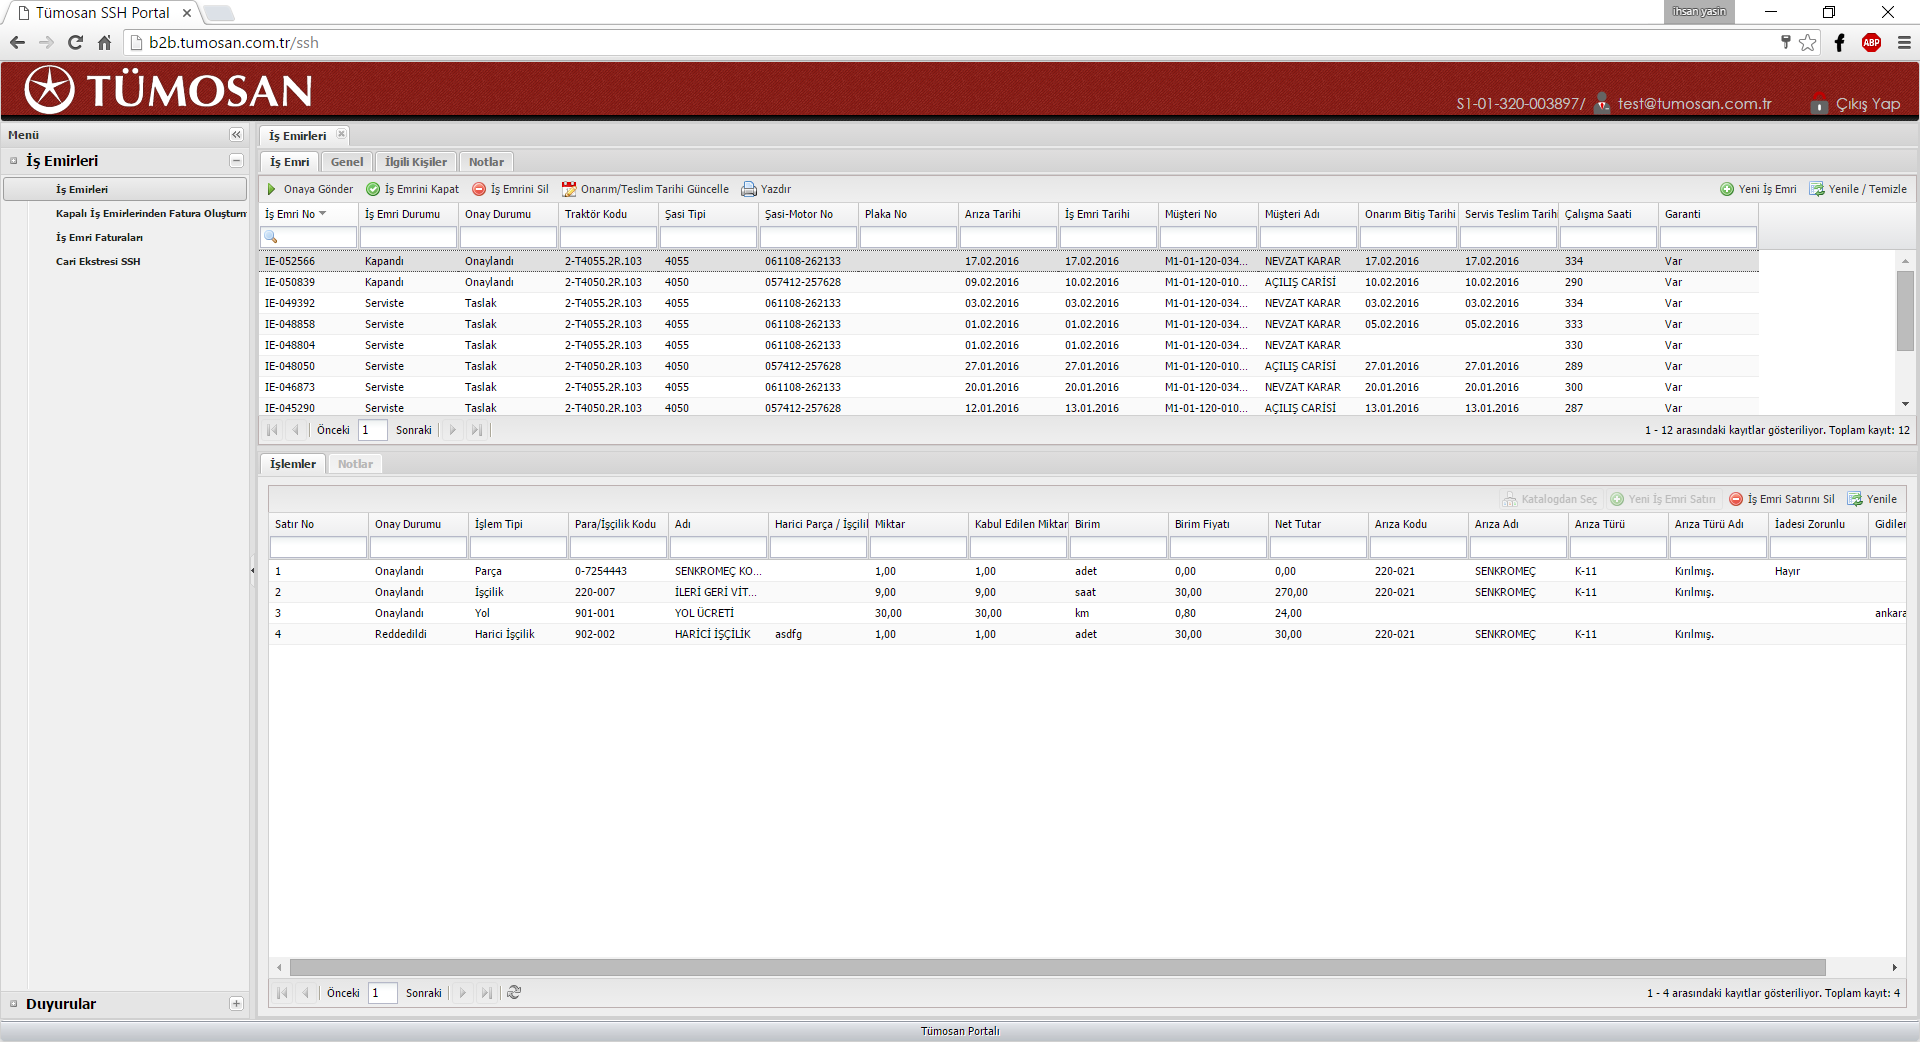Go to last page in top grid pager
Viewport: 1920px width, 1042px height.
pyautogui.click(x=477, y=430)
